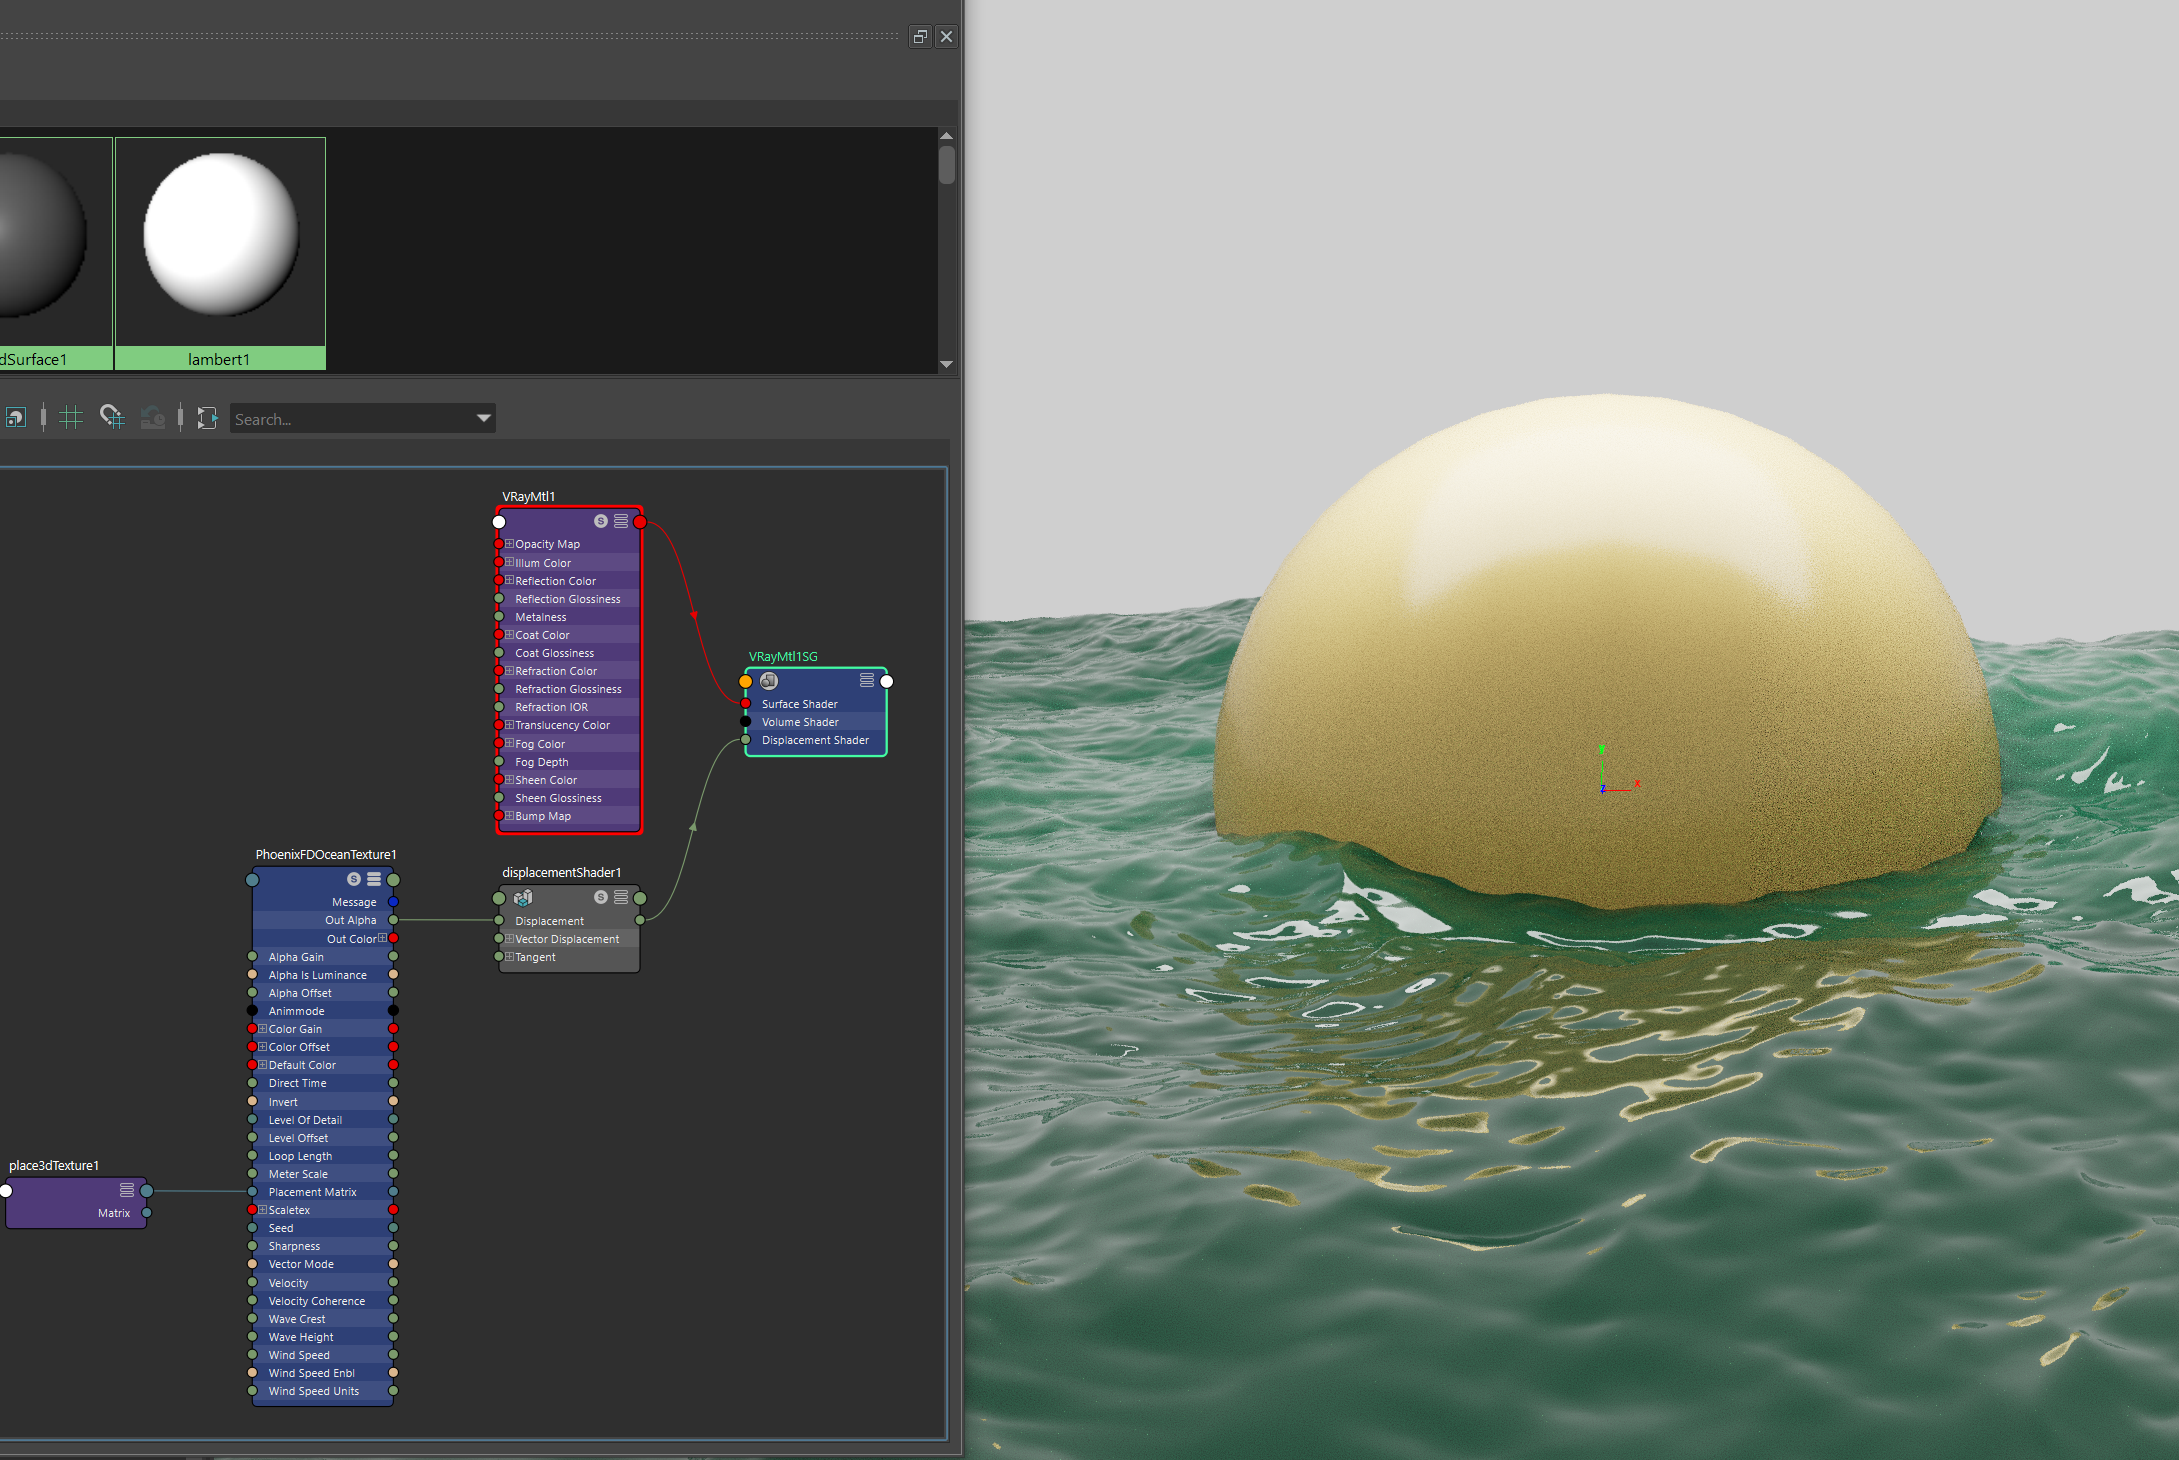Click place3dTexture1 Matrix output port
Image resolution: width=2179 pixels, height=1460 pixels.
coord(147,1213)
